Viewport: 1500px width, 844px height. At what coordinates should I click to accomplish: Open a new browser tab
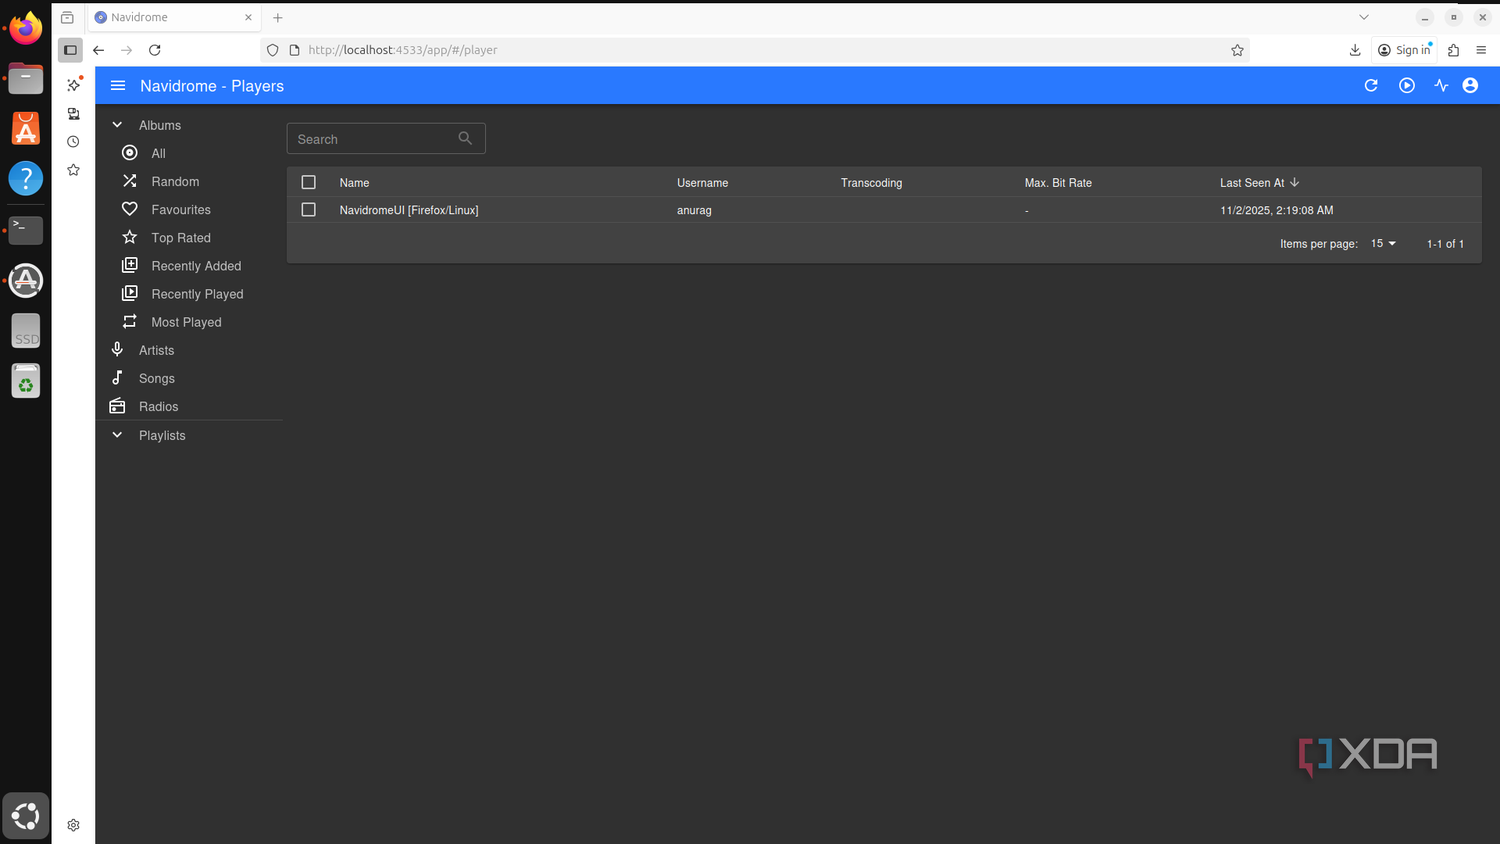[x=278, y=17]
